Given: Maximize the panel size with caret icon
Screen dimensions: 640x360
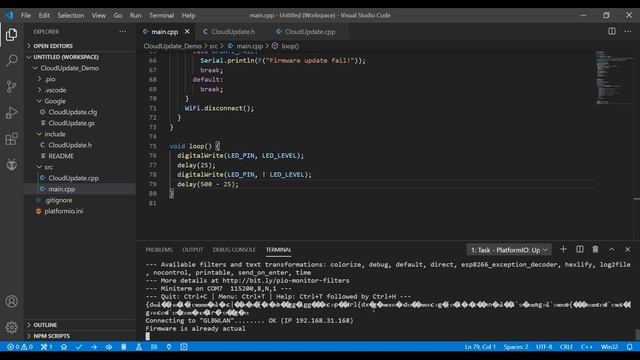Looking at the screenshot, I should pos(611,249).
